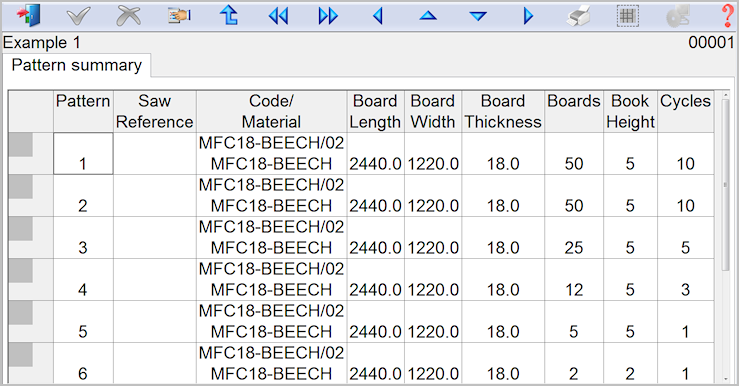
Task: Open help with red question mark
Action: [728, 16]
